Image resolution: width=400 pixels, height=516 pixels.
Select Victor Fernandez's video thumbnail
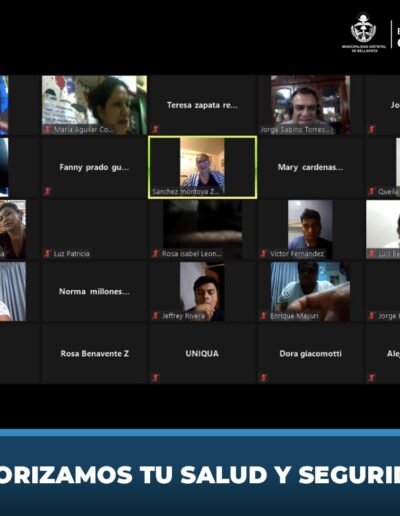(310, 229)
